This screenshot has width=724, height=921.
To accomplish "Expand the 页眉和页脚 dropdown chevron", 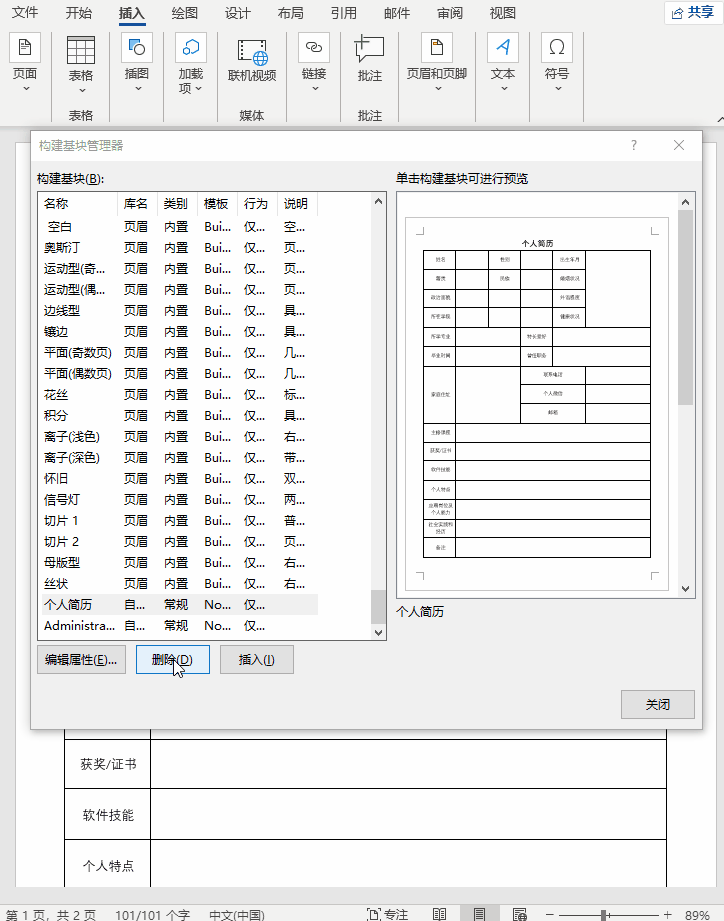I will (x=438, y=89).
